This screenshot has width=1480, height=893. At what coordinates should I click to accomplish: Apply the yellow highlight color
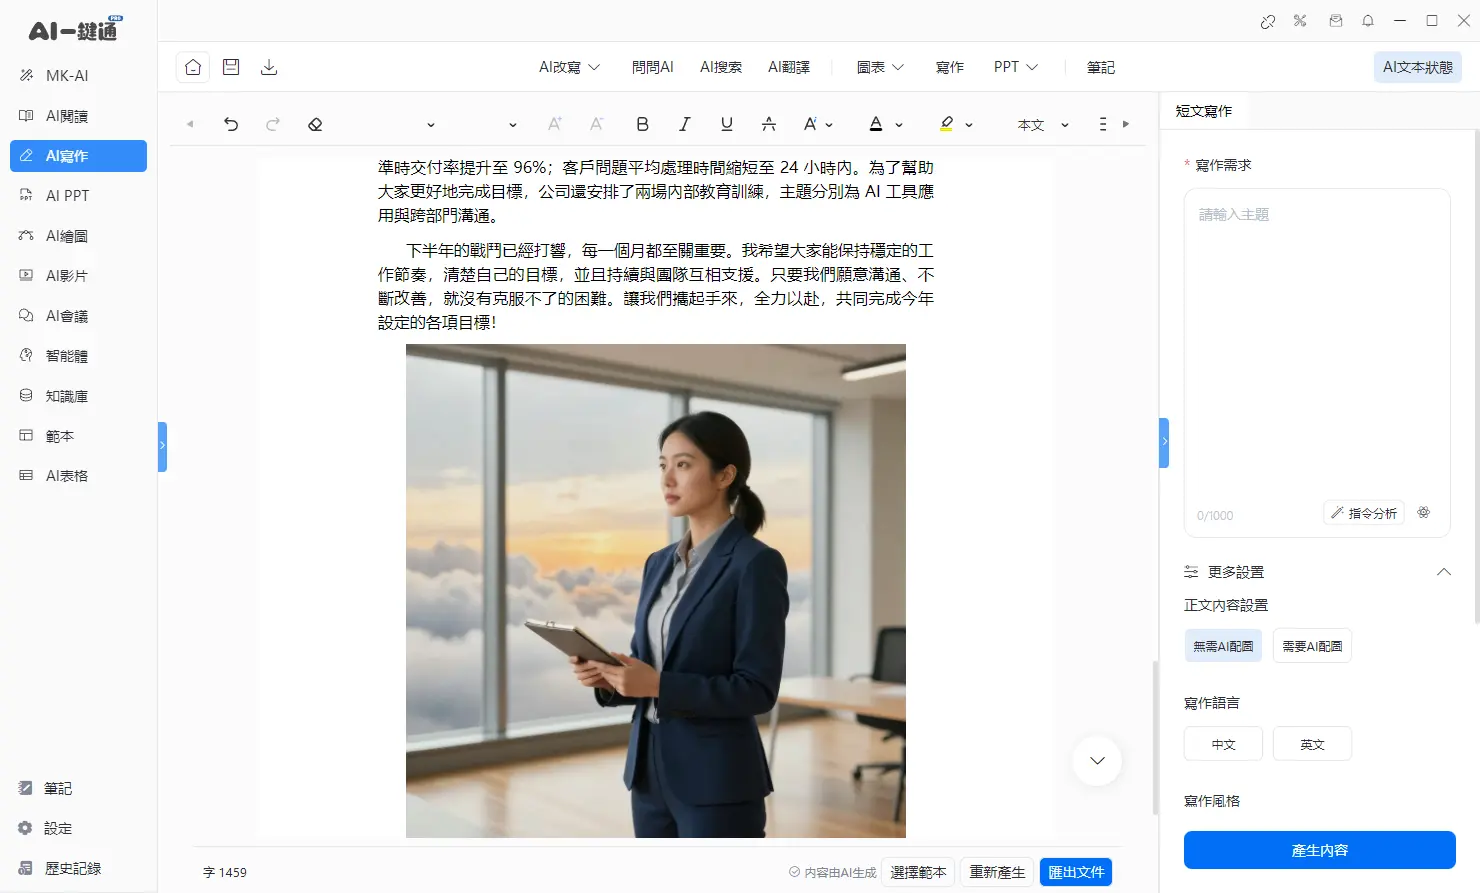click(946, 124)
